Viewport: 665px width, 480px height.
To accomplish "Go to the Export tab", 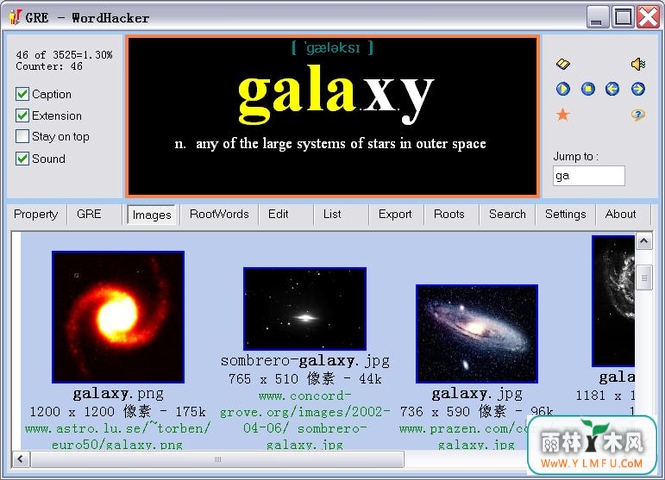I will (395, 214).
